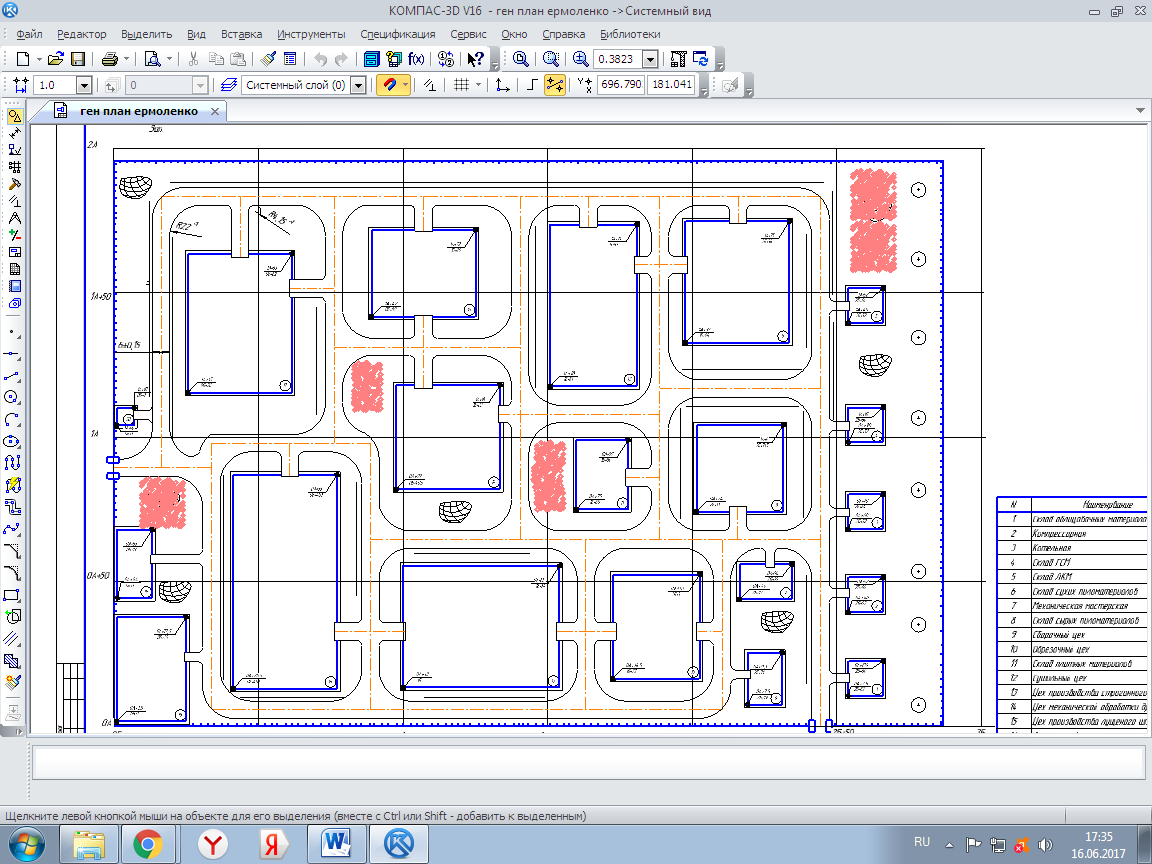This screenshot has width=1152, height=864.
Task: Print the drawing using the printer icon
Action: pyautogui.click(x=110, y=59)
